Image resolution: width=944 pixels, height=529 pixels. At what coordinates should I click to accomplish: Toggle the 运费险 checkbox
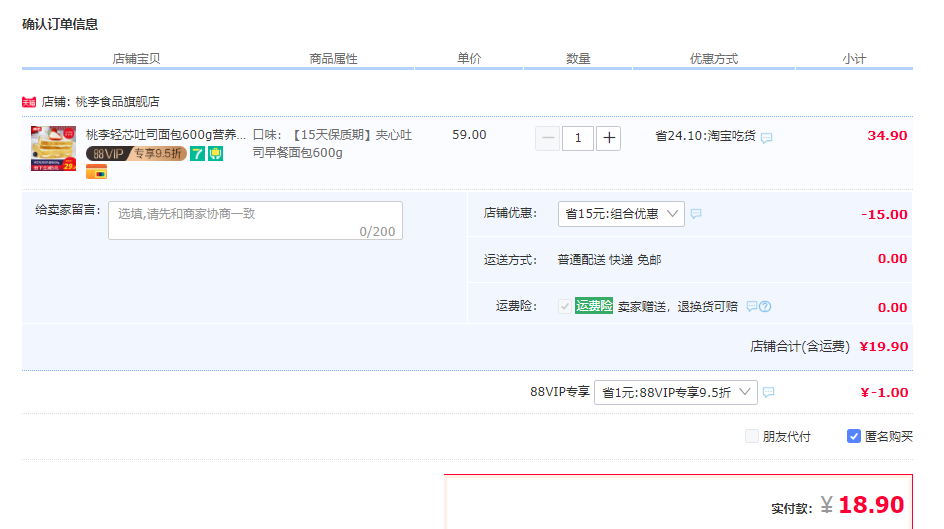564,306
